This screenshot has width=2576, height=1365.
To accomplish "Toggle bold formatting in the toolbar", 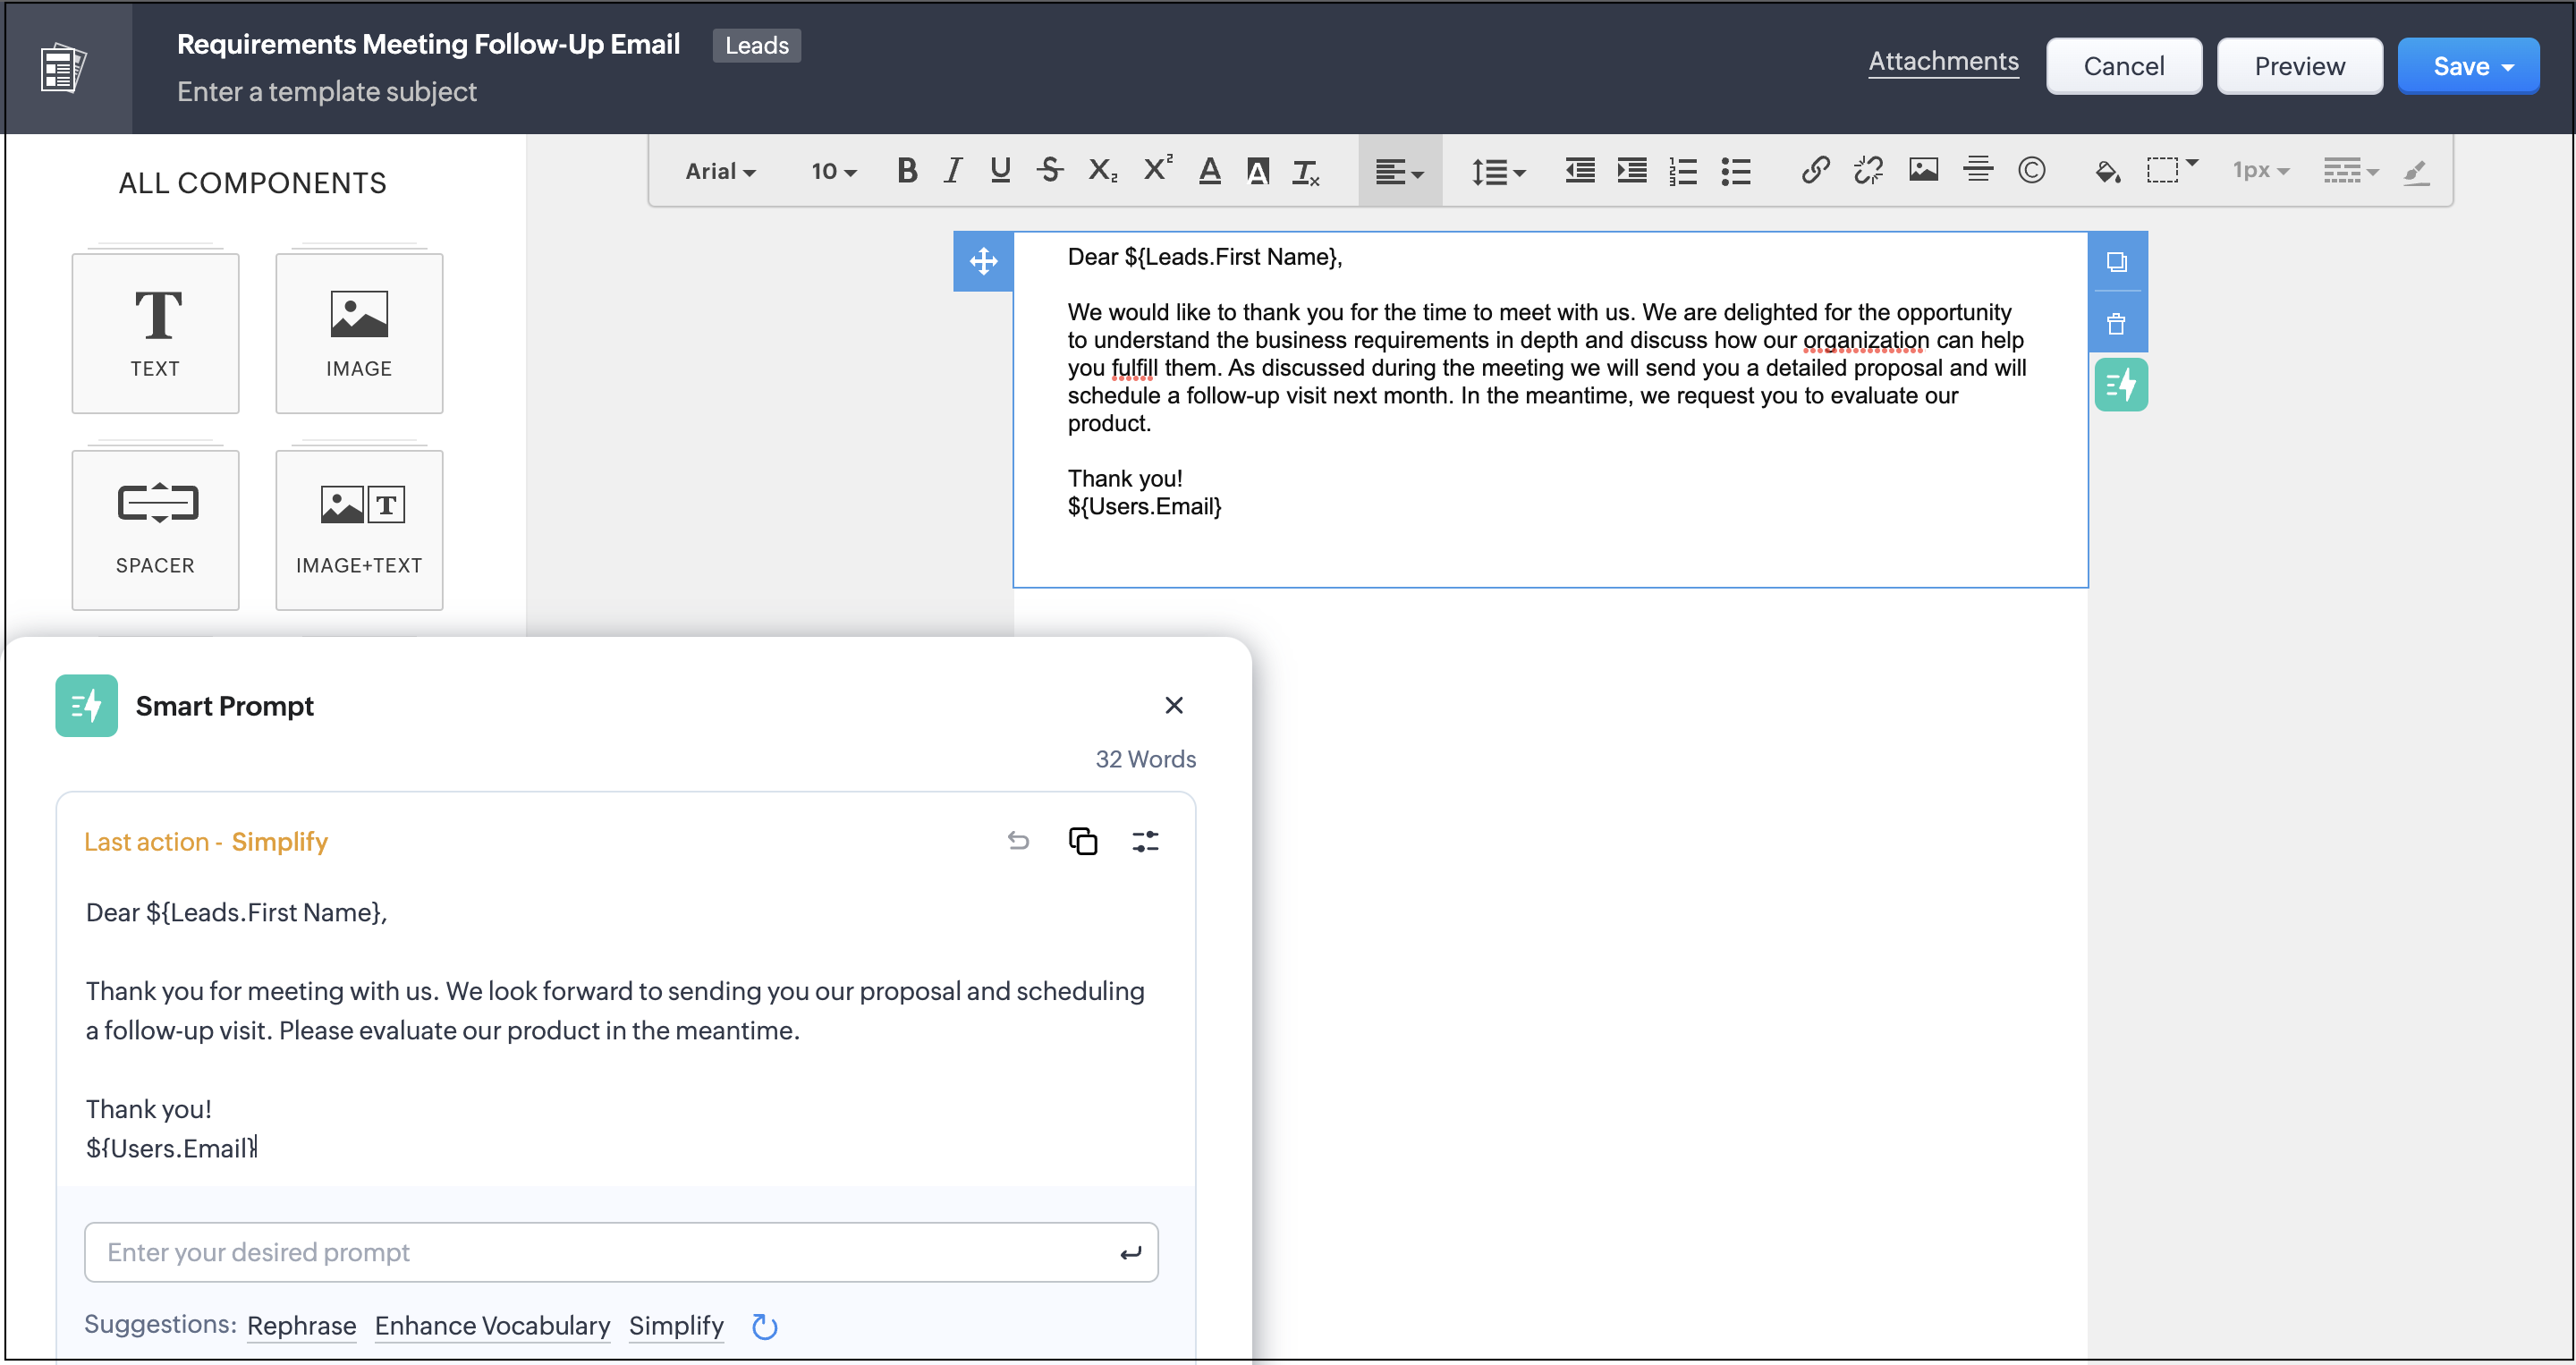I will tap(906, 171).
